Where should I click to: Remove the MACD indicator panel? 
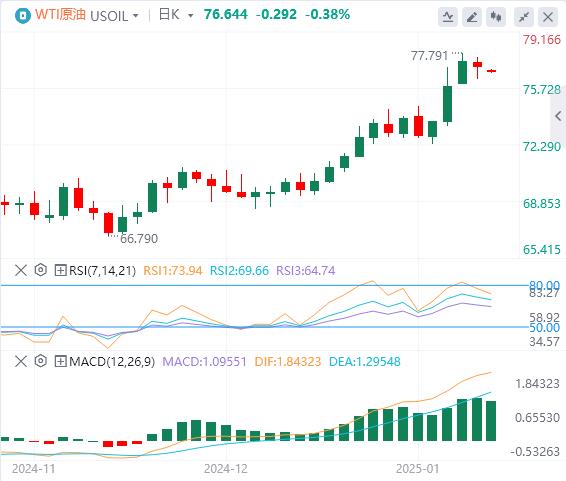21,361
